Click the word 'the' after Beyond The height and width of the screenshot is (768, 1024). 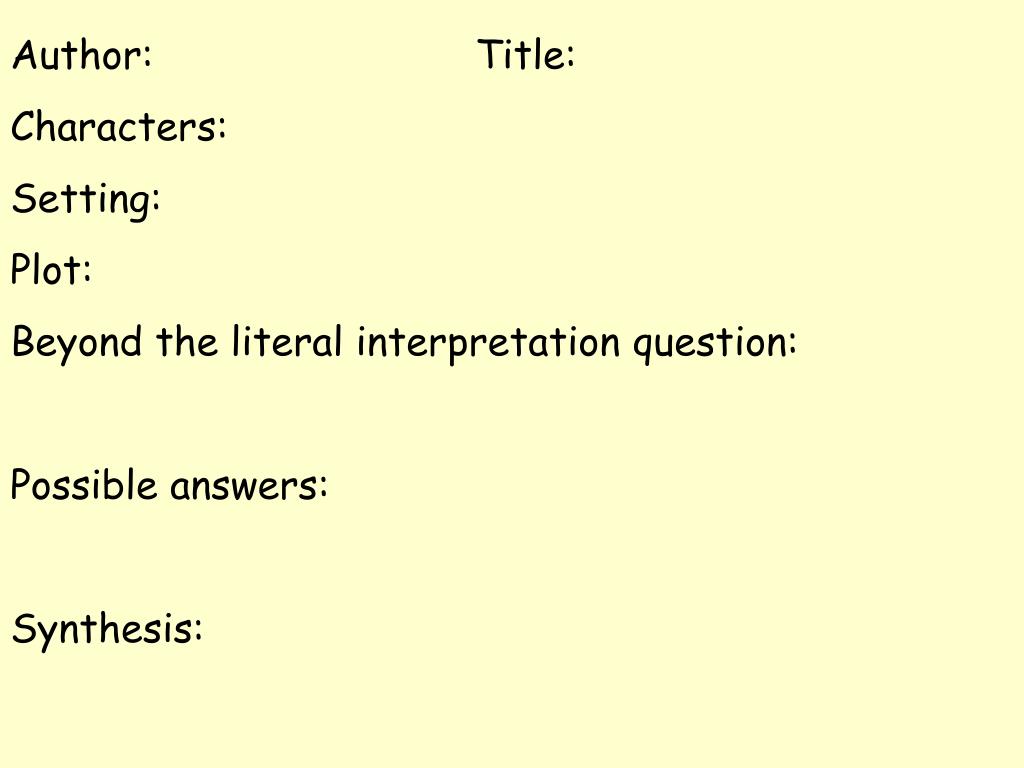tap(187, 341)
